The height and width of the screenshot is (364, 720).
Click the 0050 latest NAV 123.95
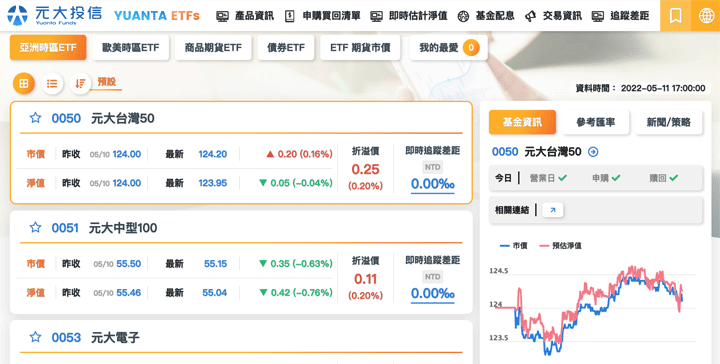click(213, 183)
